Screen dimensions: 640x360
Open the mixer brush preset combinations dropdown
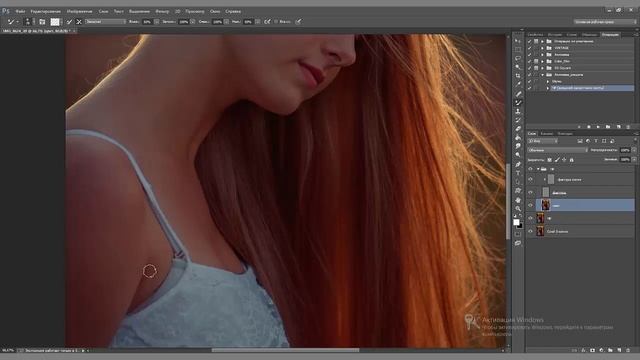coord(106,22)
